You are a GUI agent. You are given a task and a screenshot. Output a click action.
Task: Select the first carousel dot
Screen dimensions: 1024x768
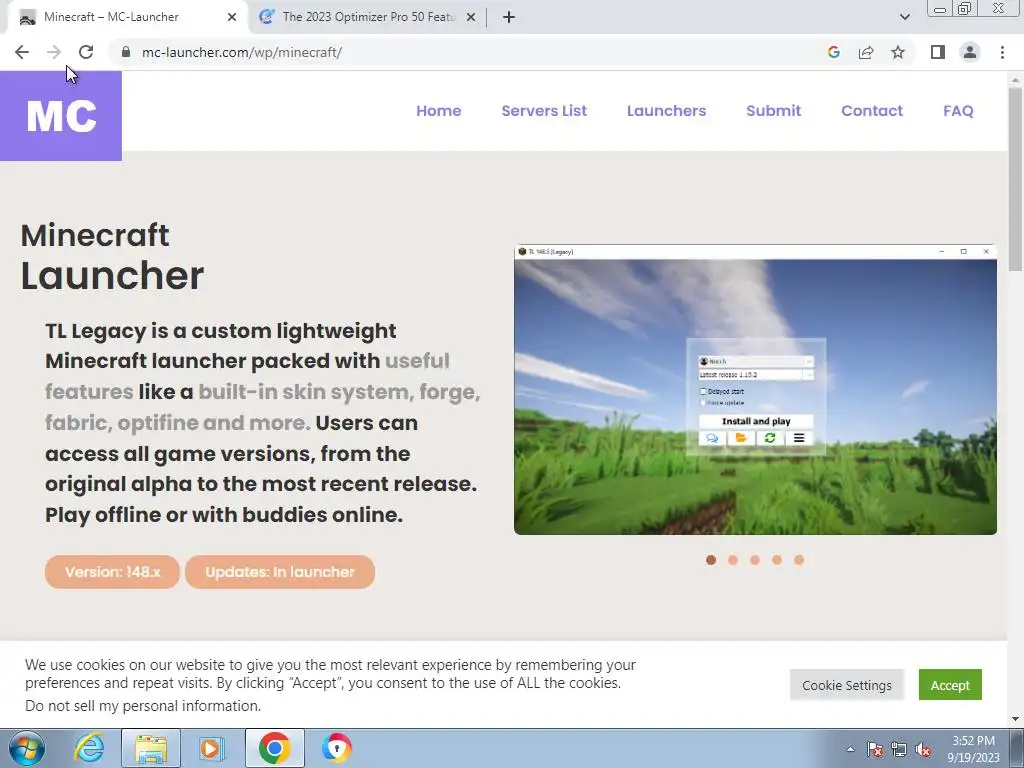pyautogui.click(x=711, y=560)
